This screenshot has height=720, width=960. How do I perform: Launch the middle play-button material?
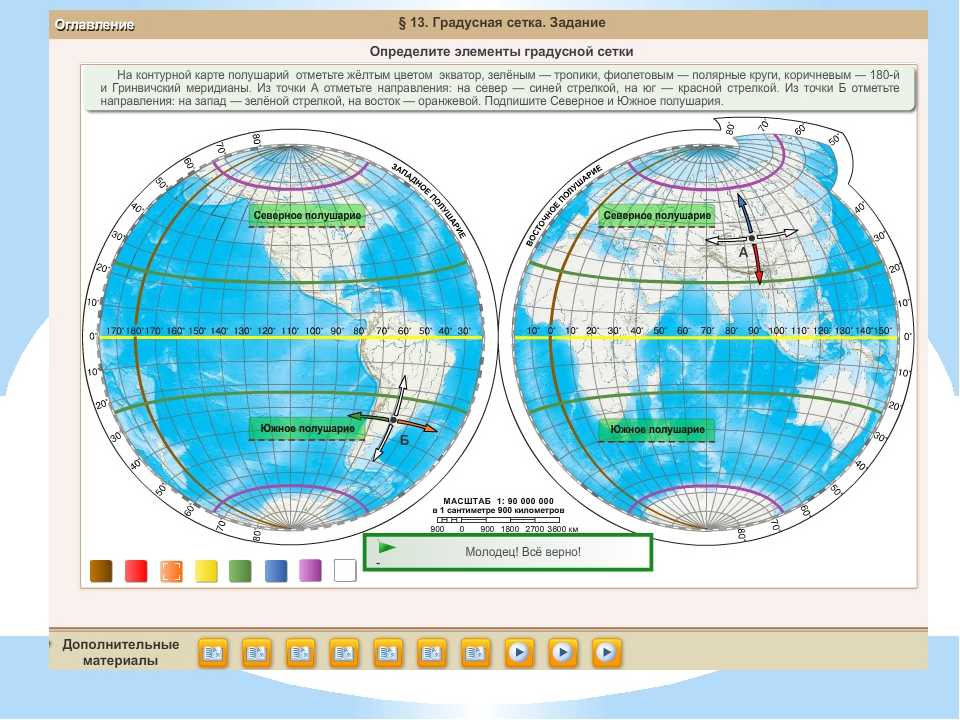click(563, 653)
